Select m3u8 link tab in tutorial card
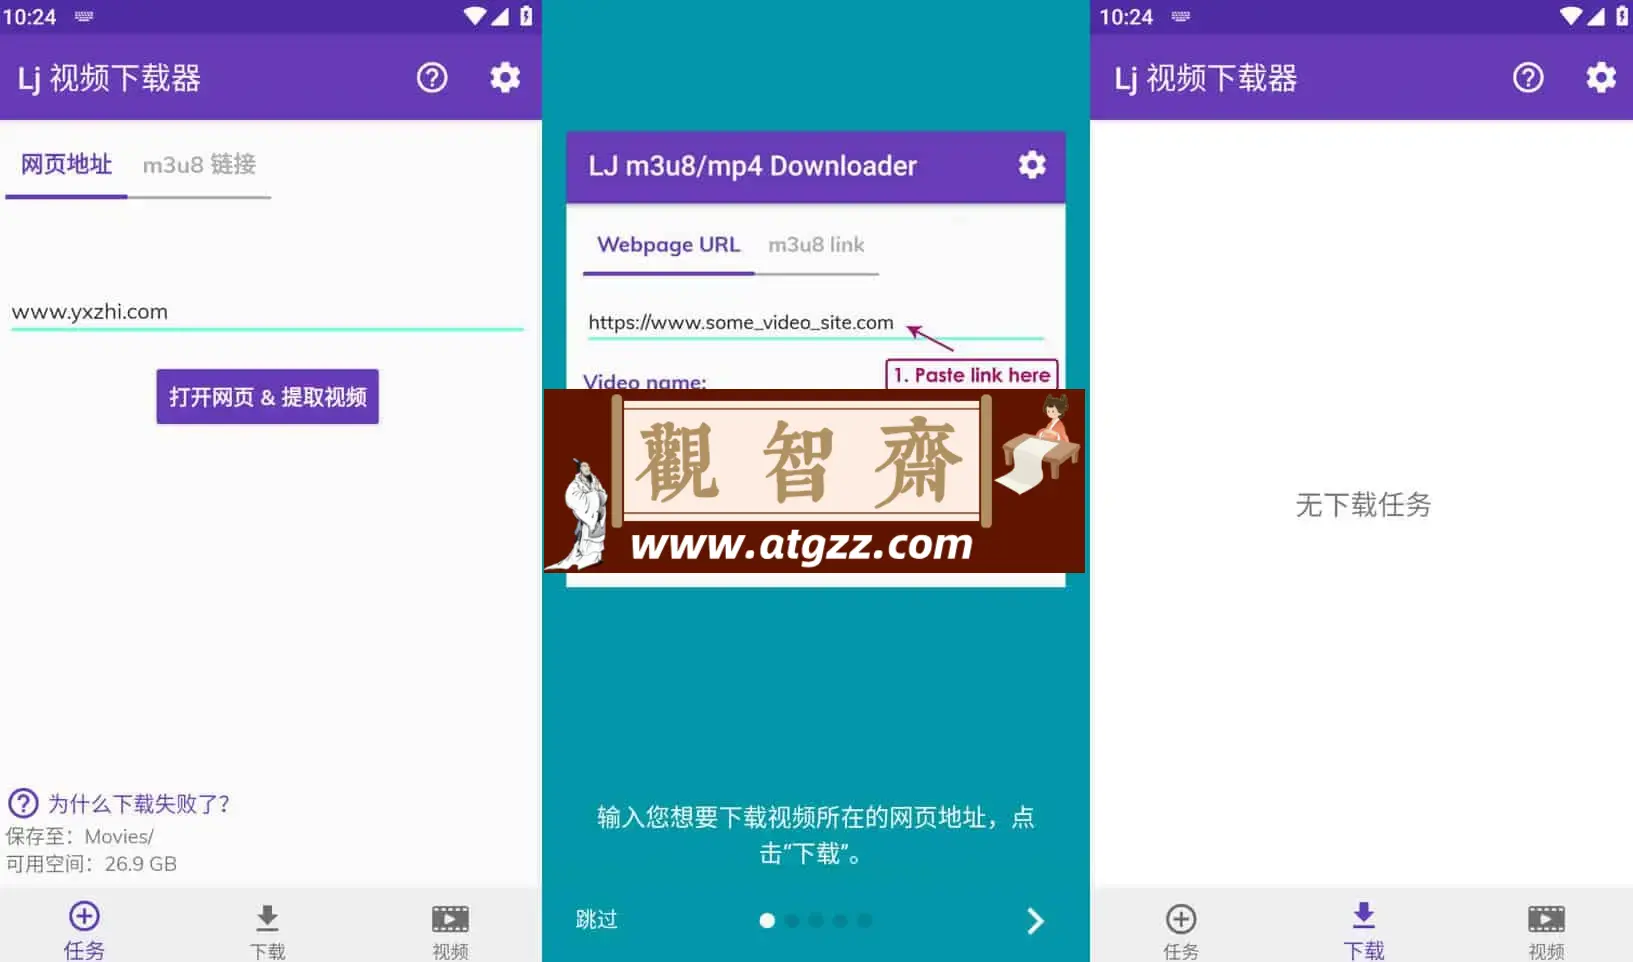Viewport: 1633px width, 962px height. [816, 245]
